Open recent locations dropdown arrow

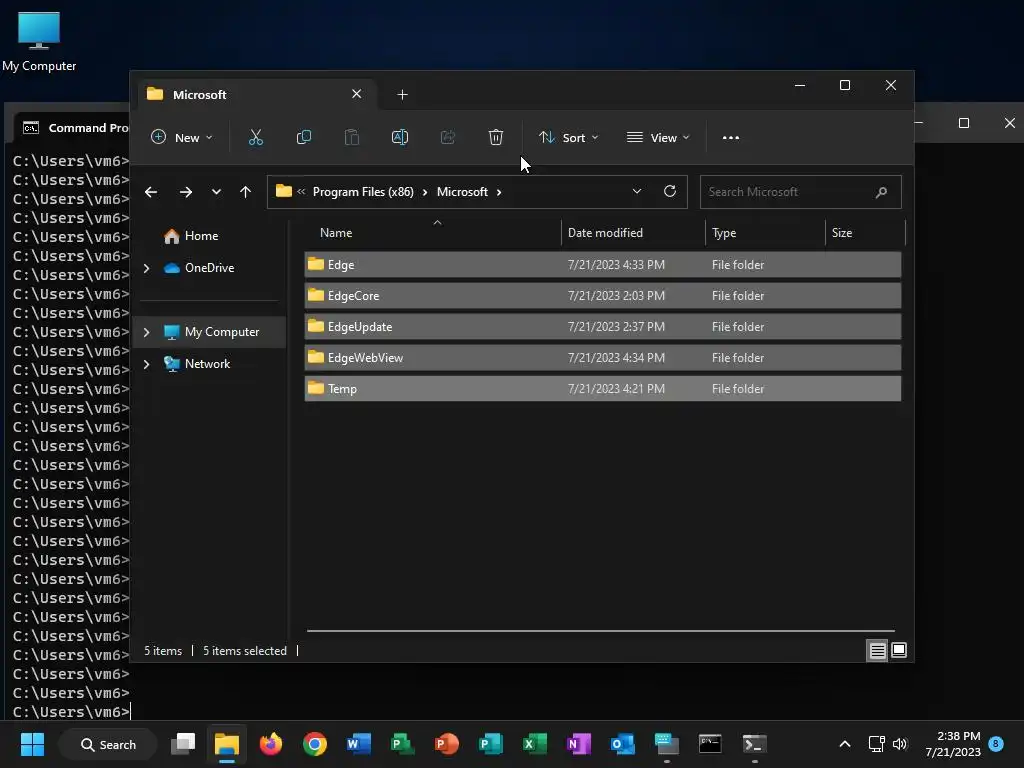[216, 192]
